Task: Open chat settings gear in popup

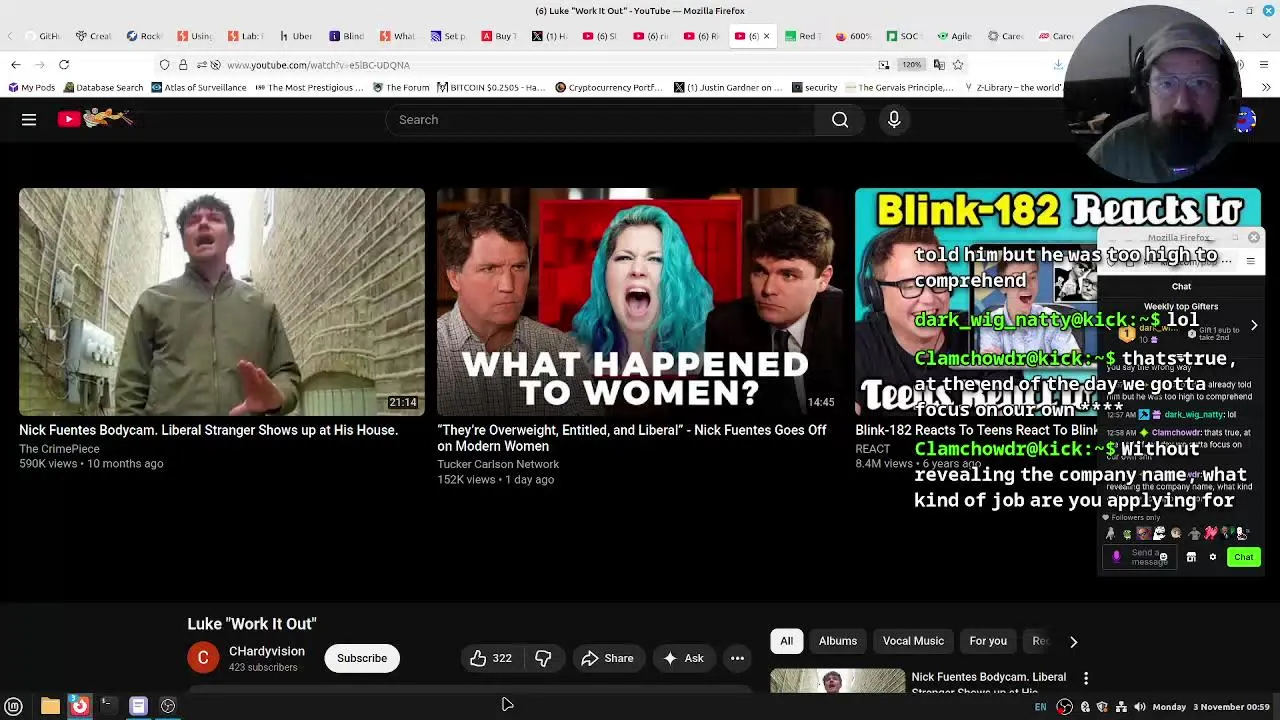Action: (x=1212, y=557)
